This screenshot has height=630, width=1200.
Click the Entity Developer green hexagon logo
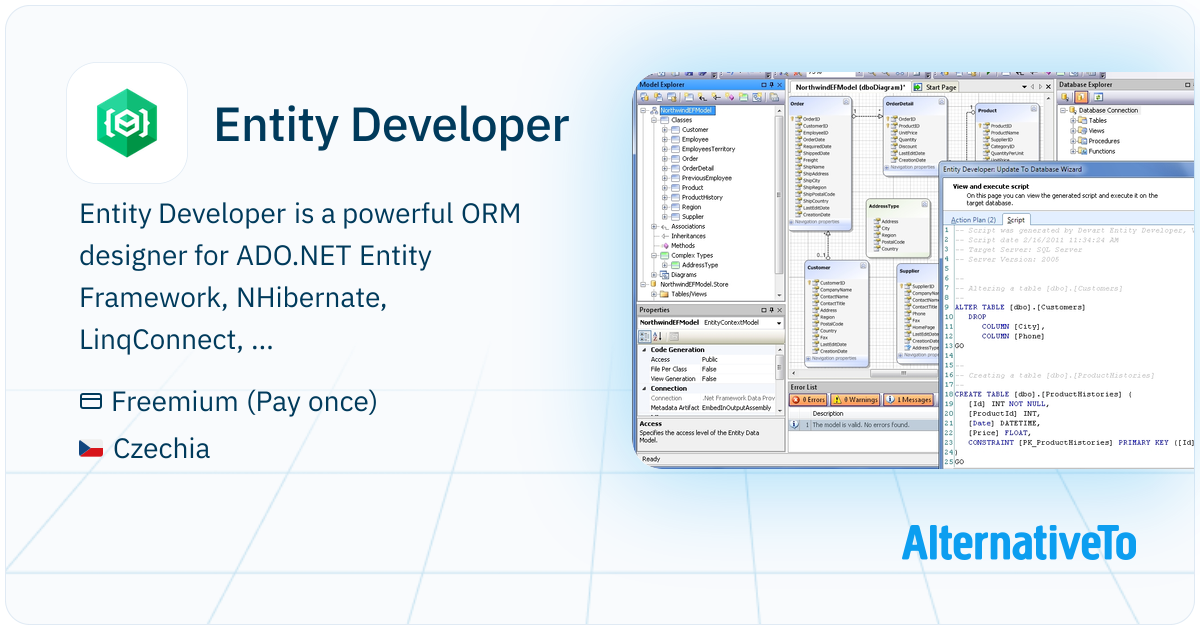pyautogui.click(x=127, y=123)
